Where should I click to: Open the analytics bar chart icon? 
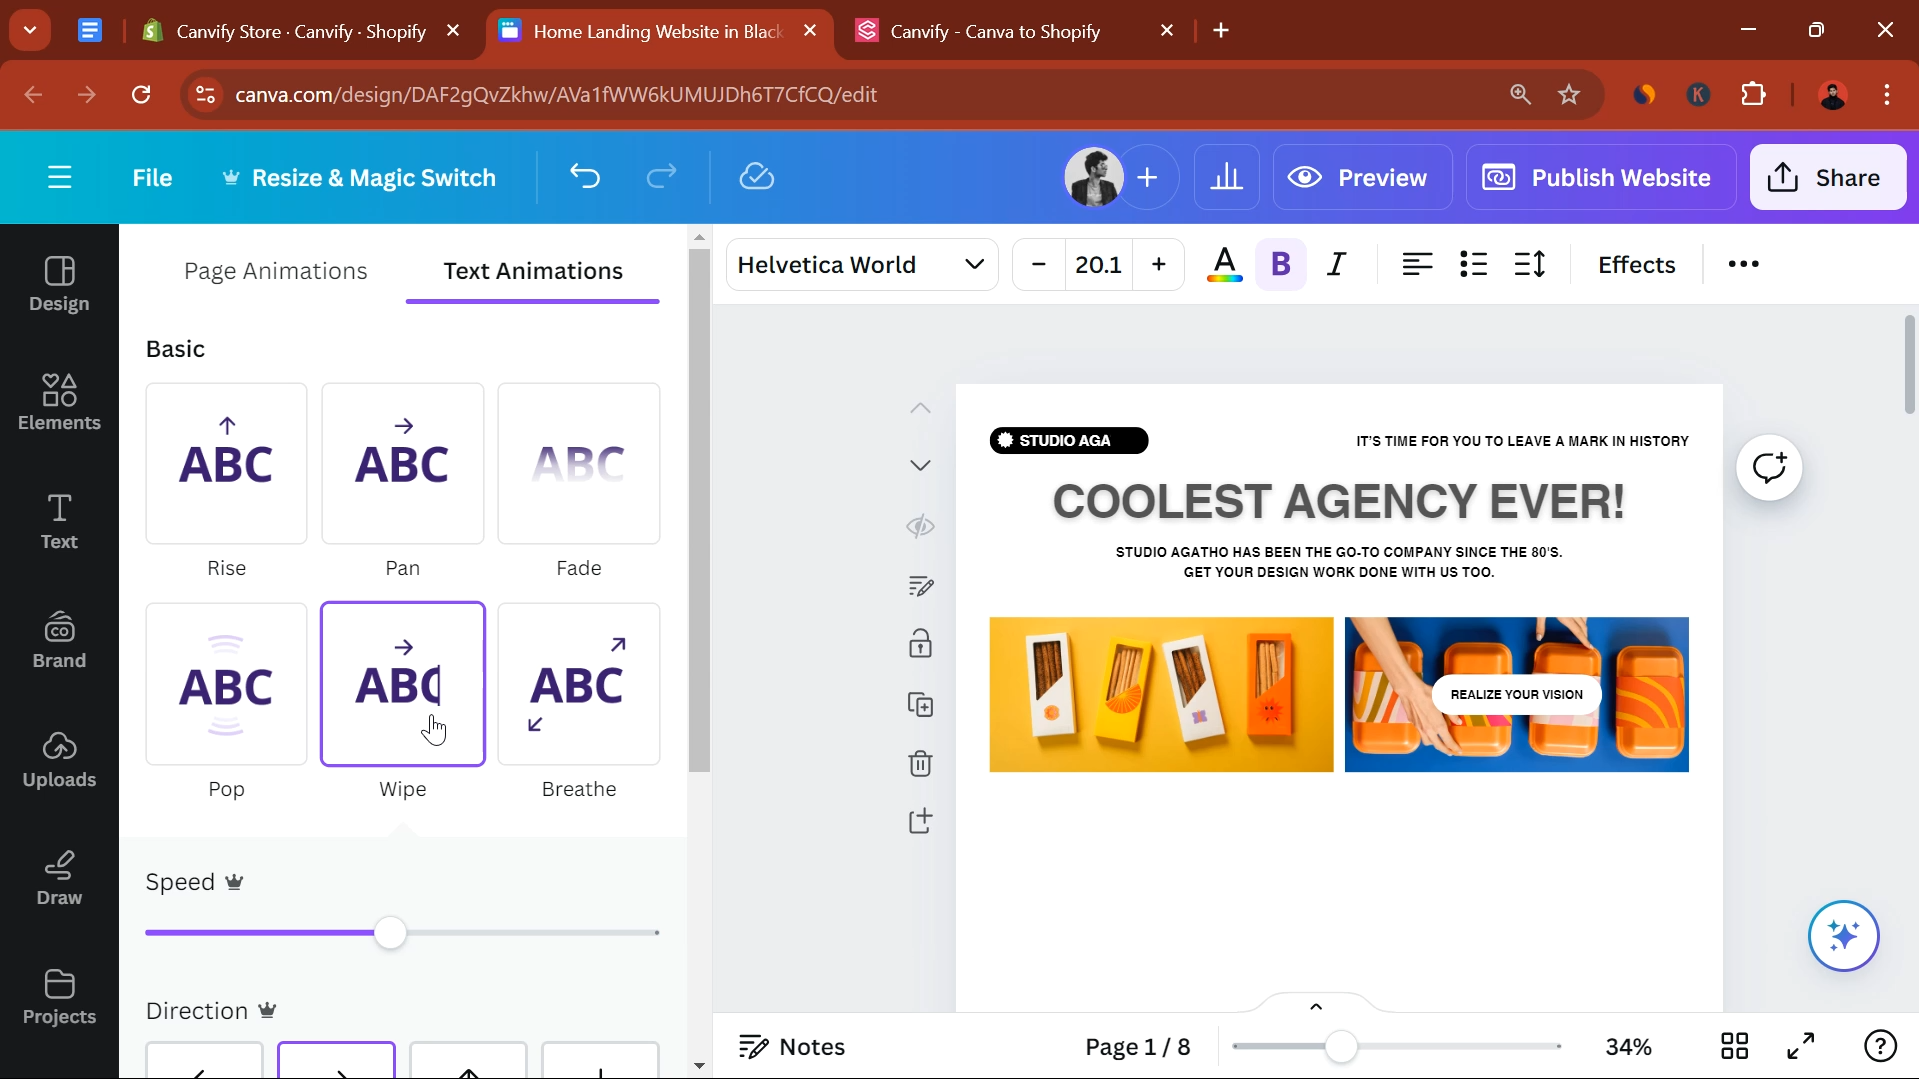[1226, 177]
